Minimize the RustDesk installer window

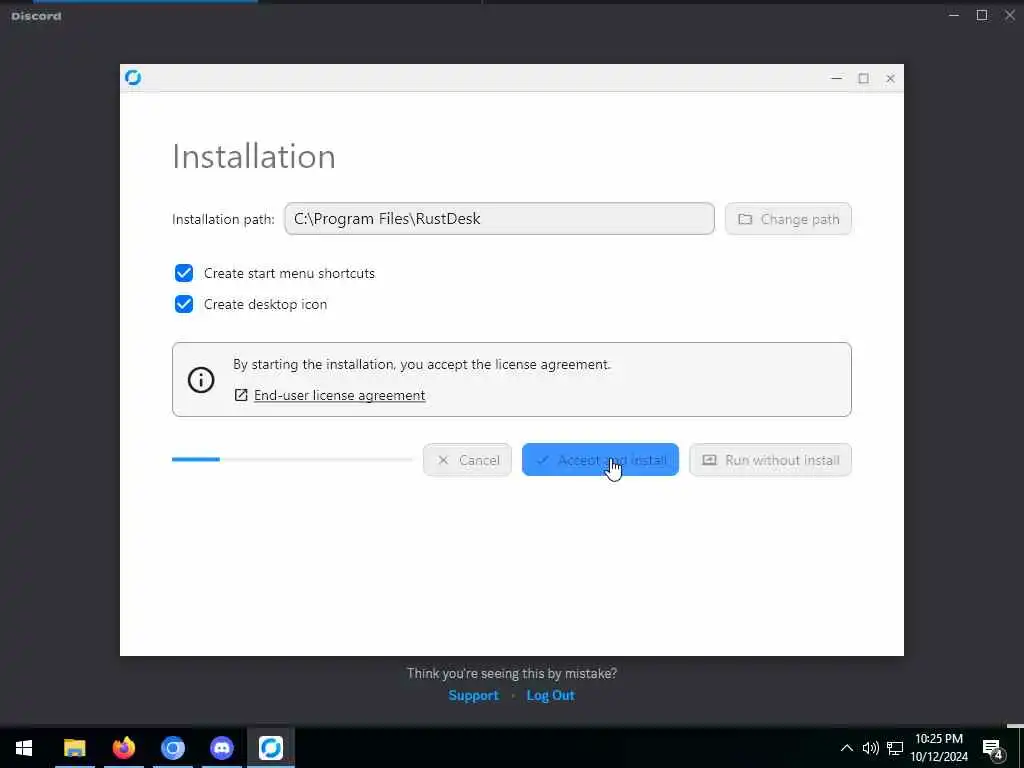click(x=837, y=78)
